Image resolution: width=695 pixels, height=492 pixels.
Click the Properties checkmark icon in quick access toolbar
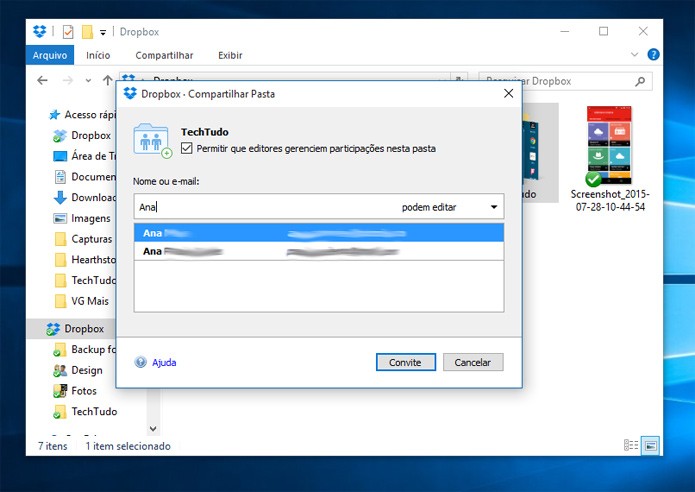(x=68, y=32)
